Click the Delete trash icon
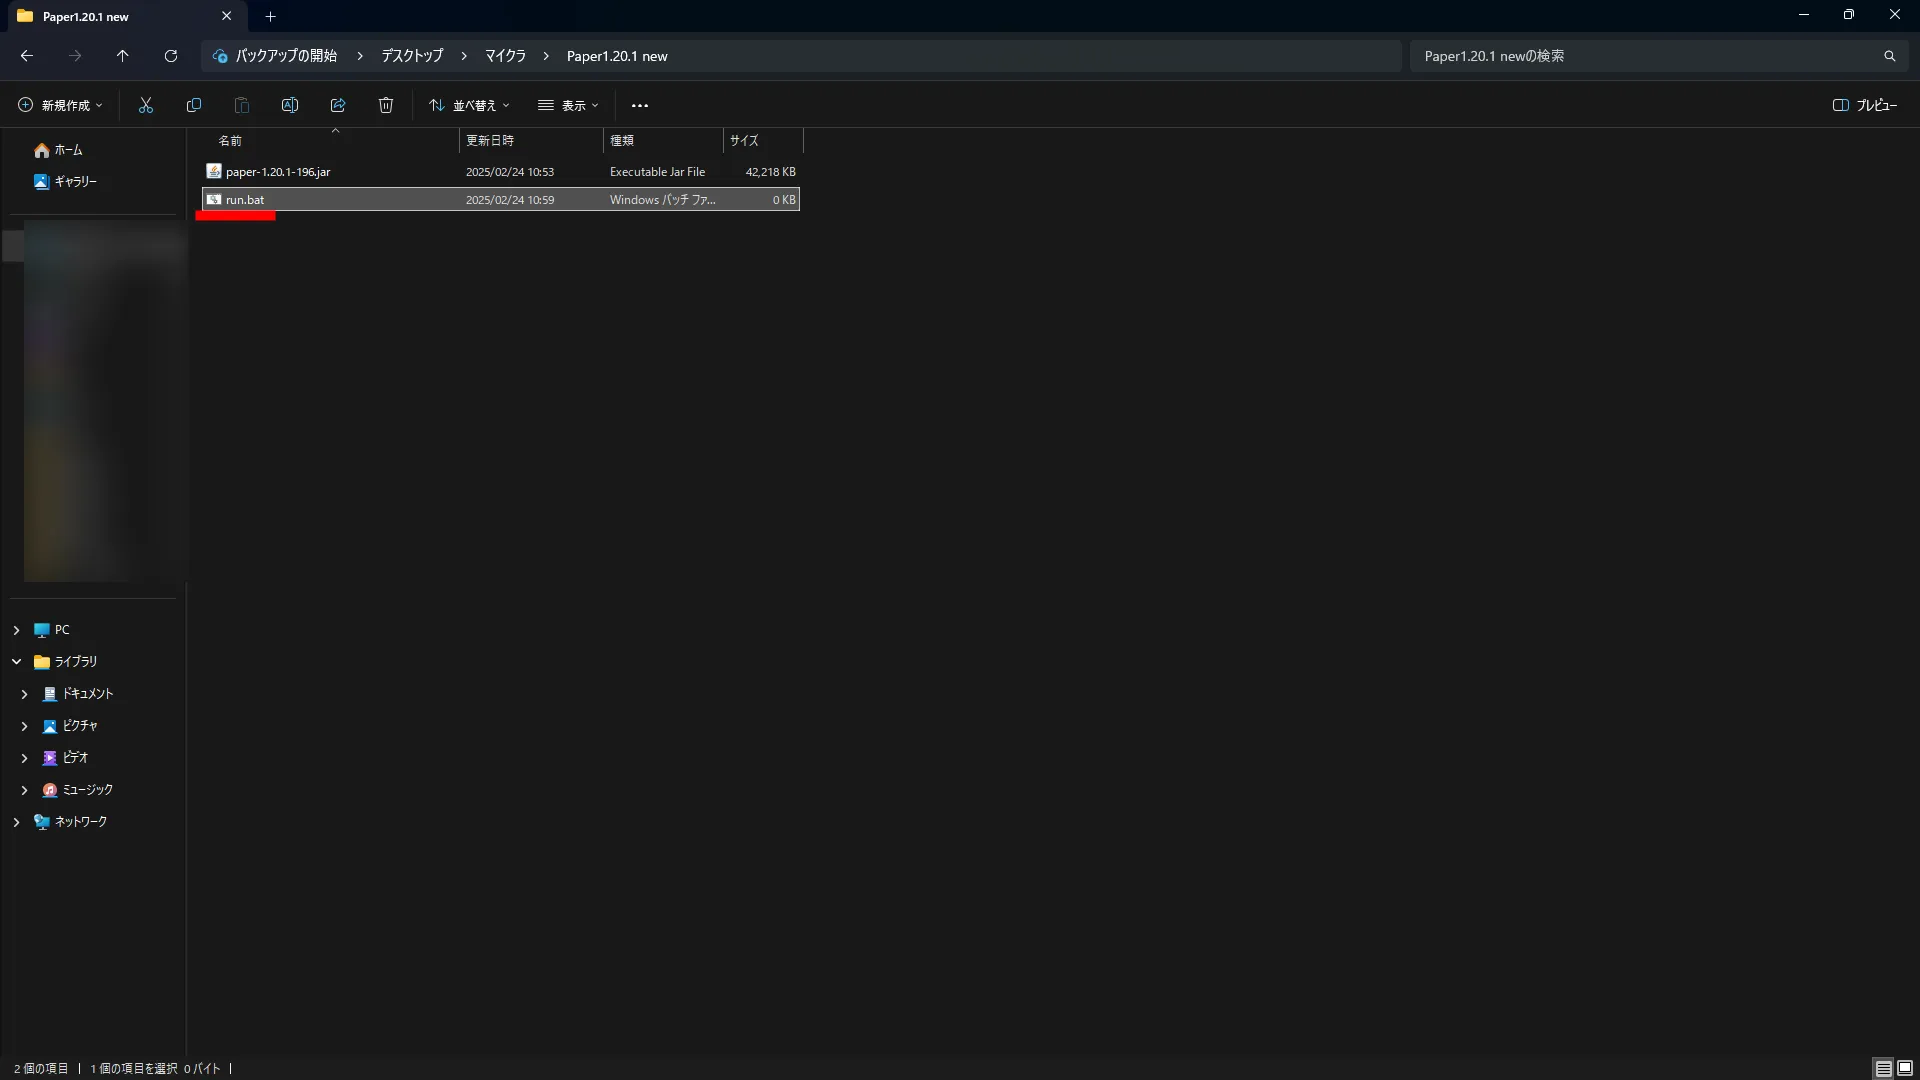 click(386, 105)
